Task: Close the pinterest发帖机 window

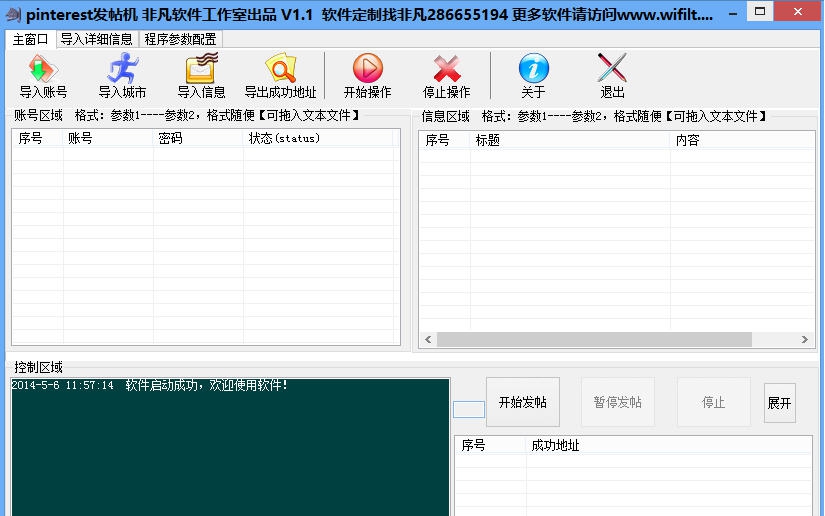Action: (798, 13)
